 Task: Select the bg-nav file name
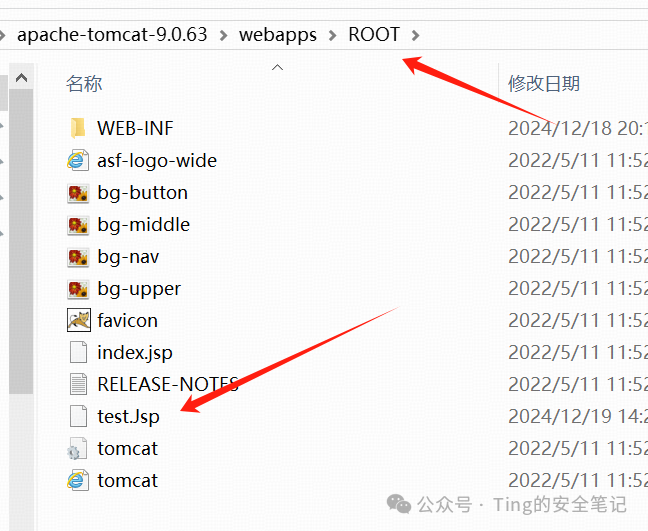point(128,257)
